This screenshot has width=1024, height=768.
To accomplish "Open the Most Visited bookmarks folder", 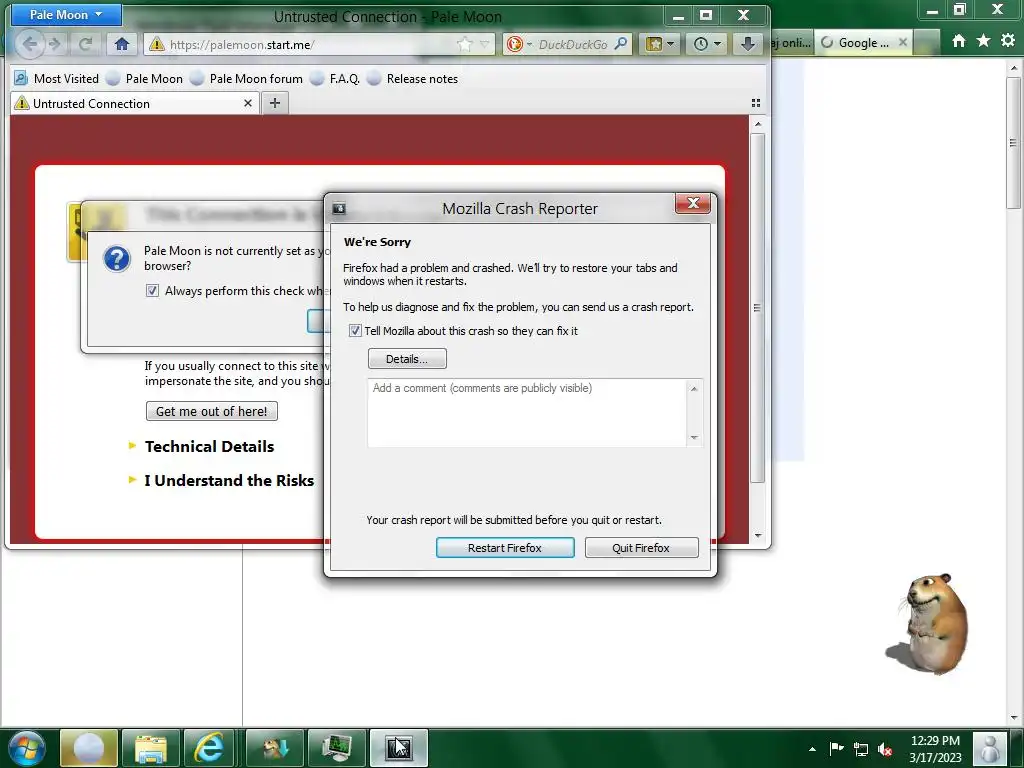I will coord(57,78).
